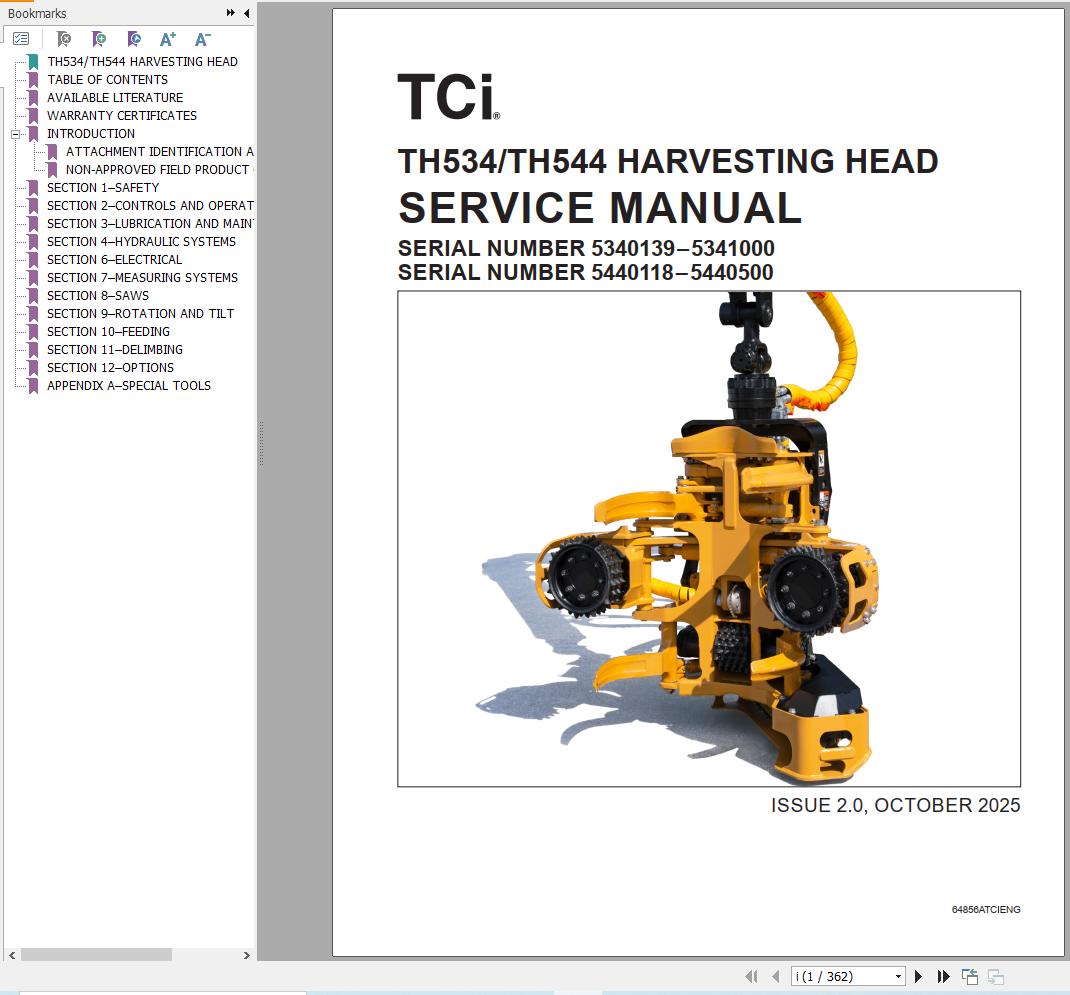Open the bookmark options list icon

tap(21, 38)
